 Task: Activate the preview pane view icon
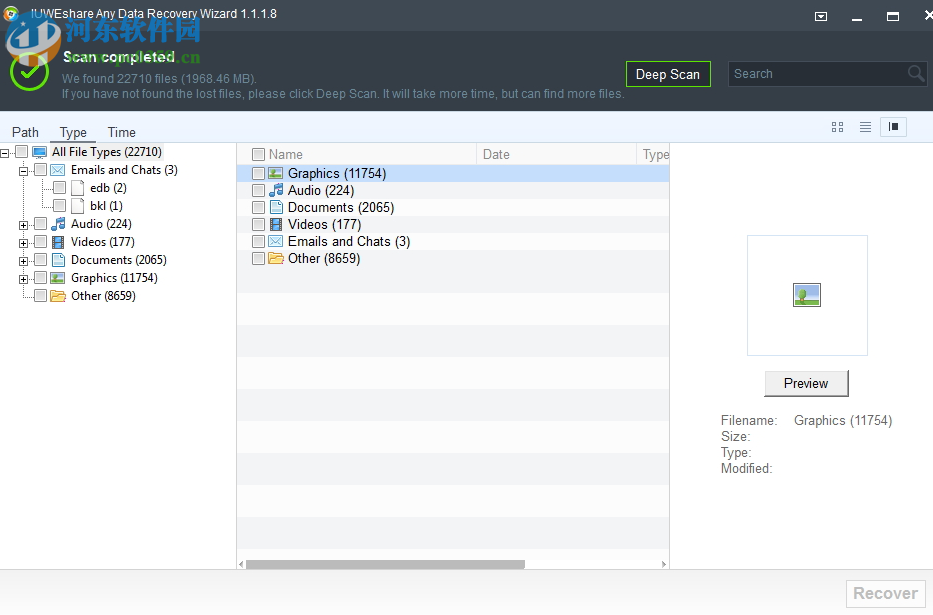(893, 127)
